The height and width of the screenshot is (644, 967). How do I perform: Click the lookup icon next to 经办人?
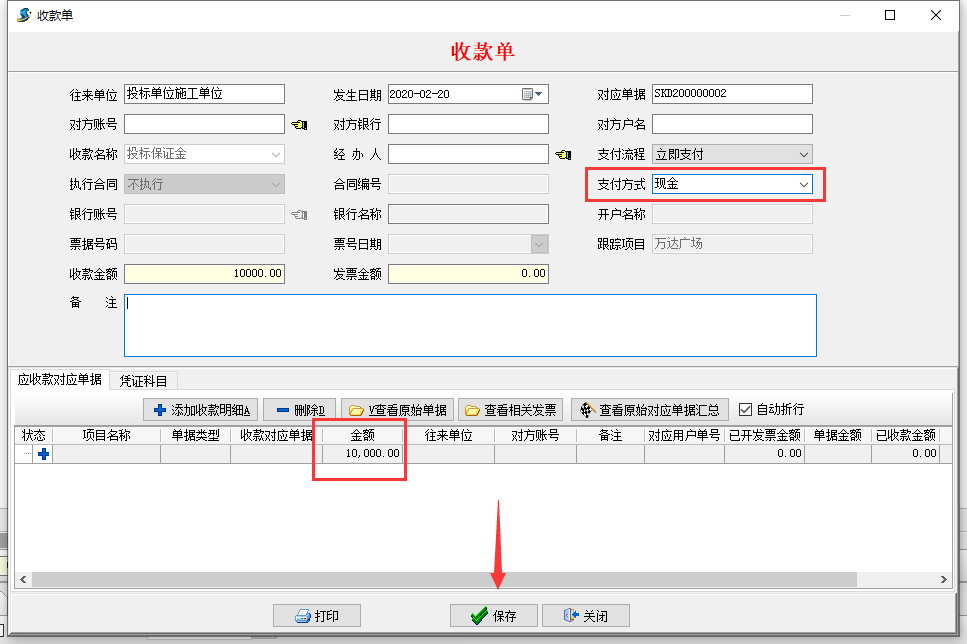point(561,154)
